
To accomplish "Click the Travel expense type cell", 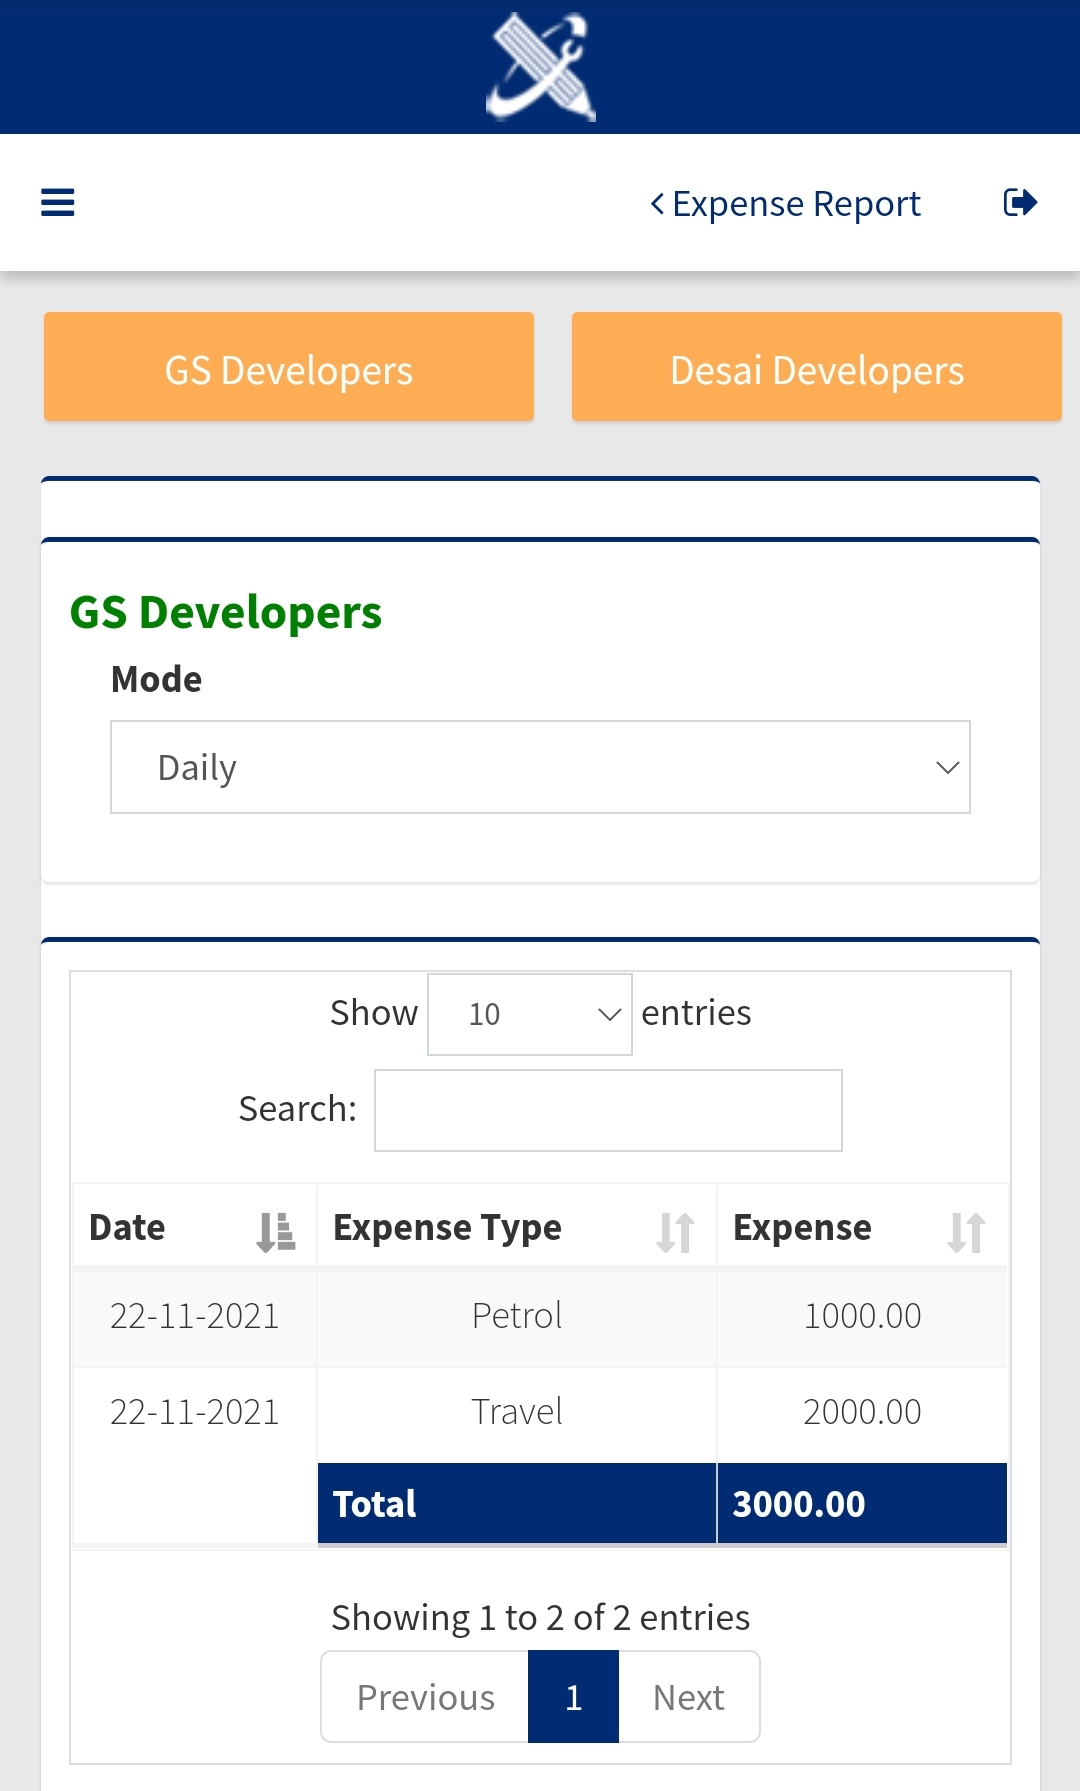I will coord(516,1412).
